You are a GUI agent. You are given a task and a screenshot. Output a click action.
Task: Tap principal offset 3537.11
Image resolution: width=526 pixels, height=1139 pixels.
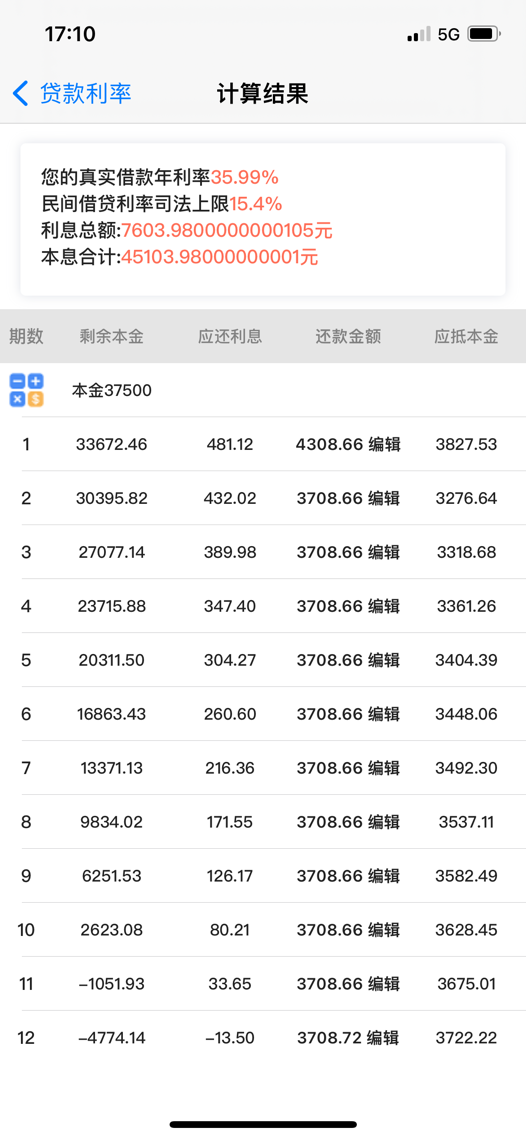click(x=466, y=822)
